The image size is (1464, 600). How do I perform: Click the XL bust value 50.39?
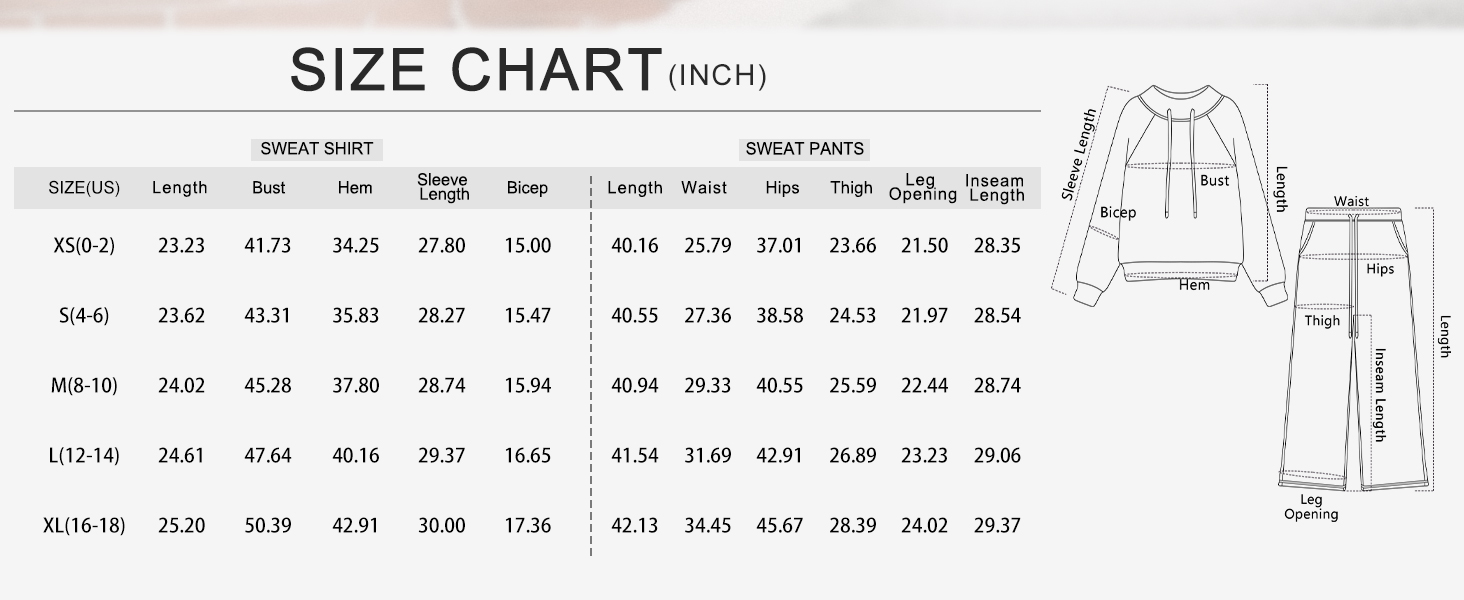click(x=268, y=525)
